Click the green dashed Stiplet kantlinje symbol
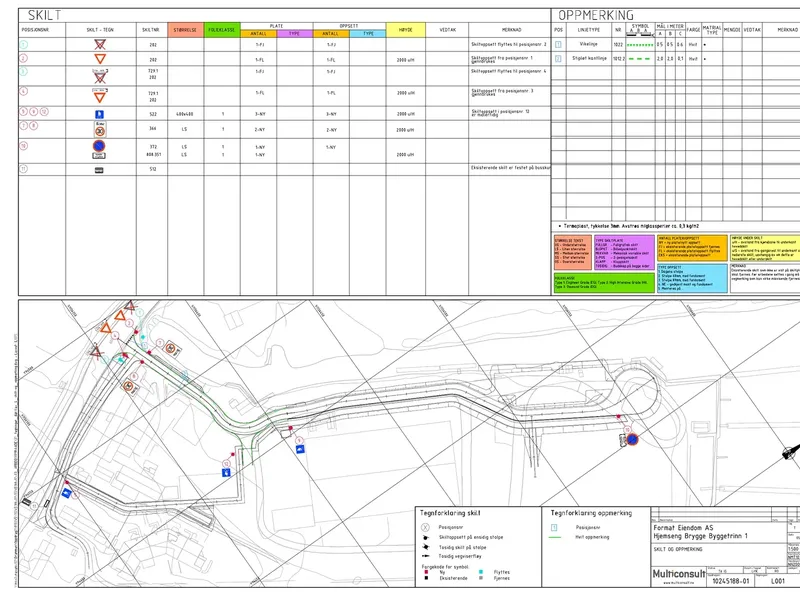Viewport: 800px width, 600px height. point(640,59)
